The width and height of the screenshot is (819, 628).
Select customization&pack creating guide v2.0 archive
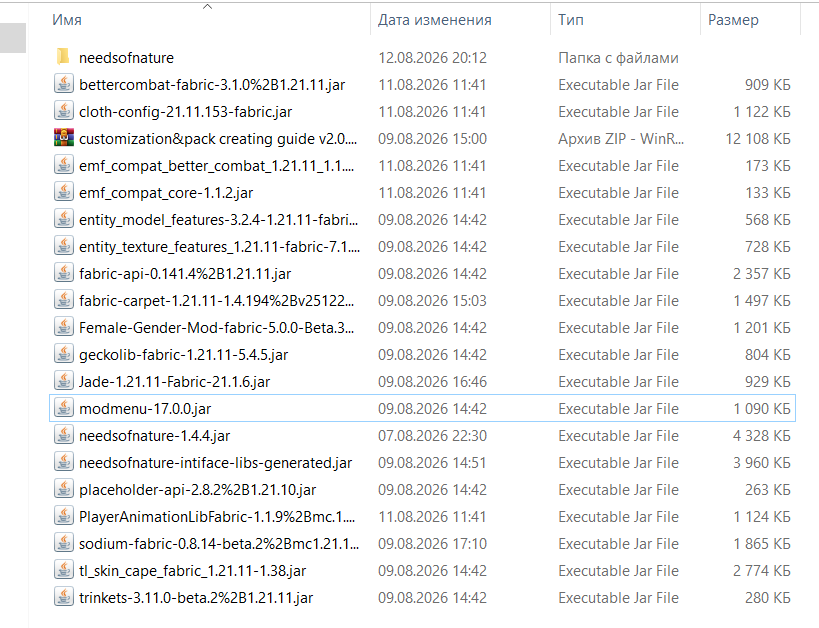(218, 139)
